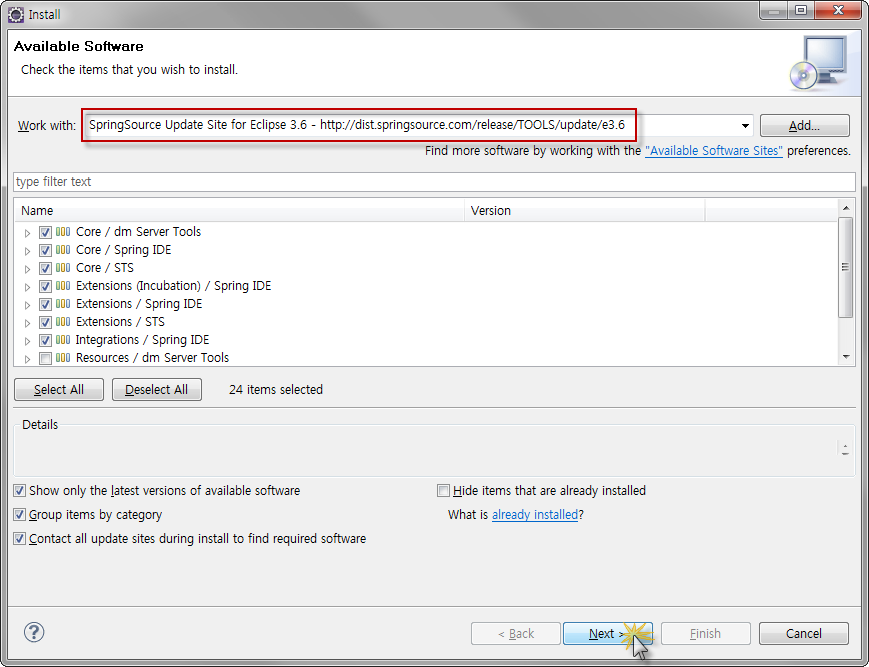Open the Work with site dropdown arrow
The width and height of the screenshot is (869, 667).
(745, 126)
